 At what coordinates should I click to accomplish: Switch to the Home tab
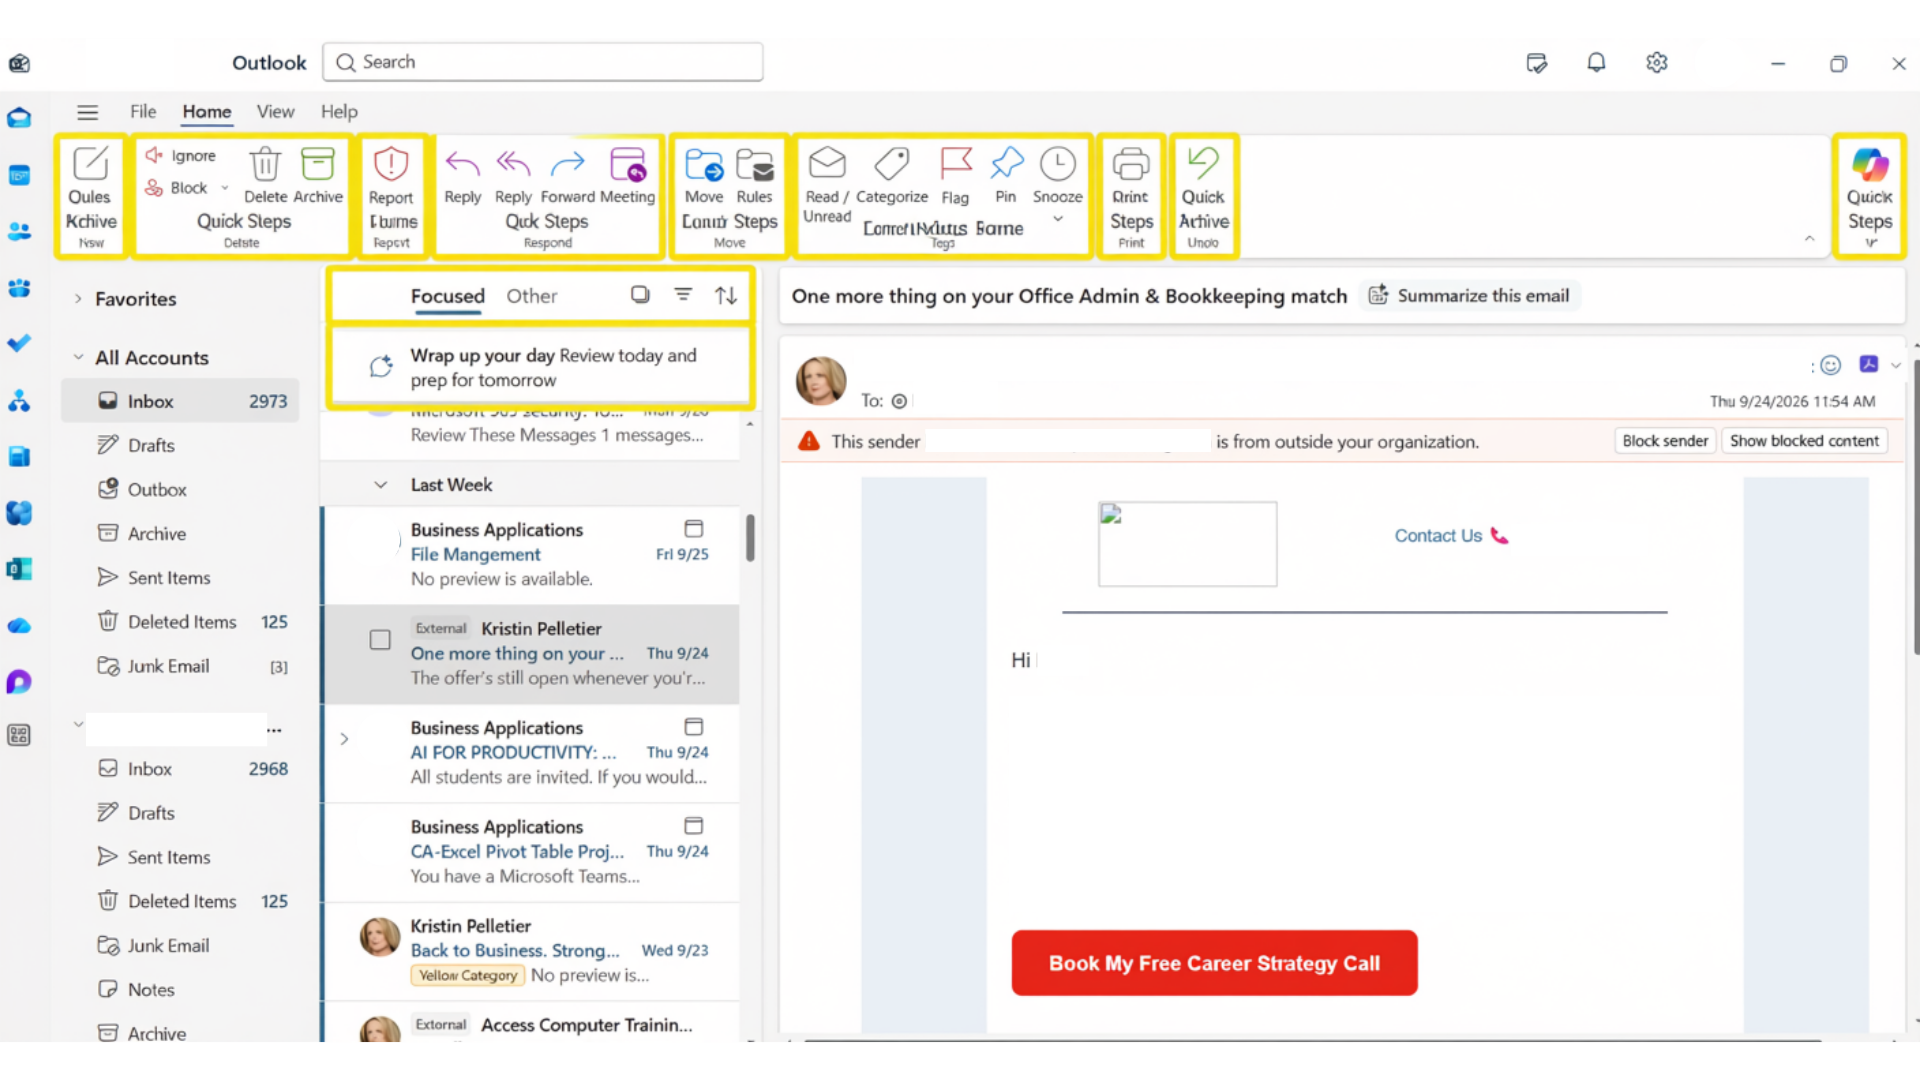pyautogui.click(x=207, y=112)
